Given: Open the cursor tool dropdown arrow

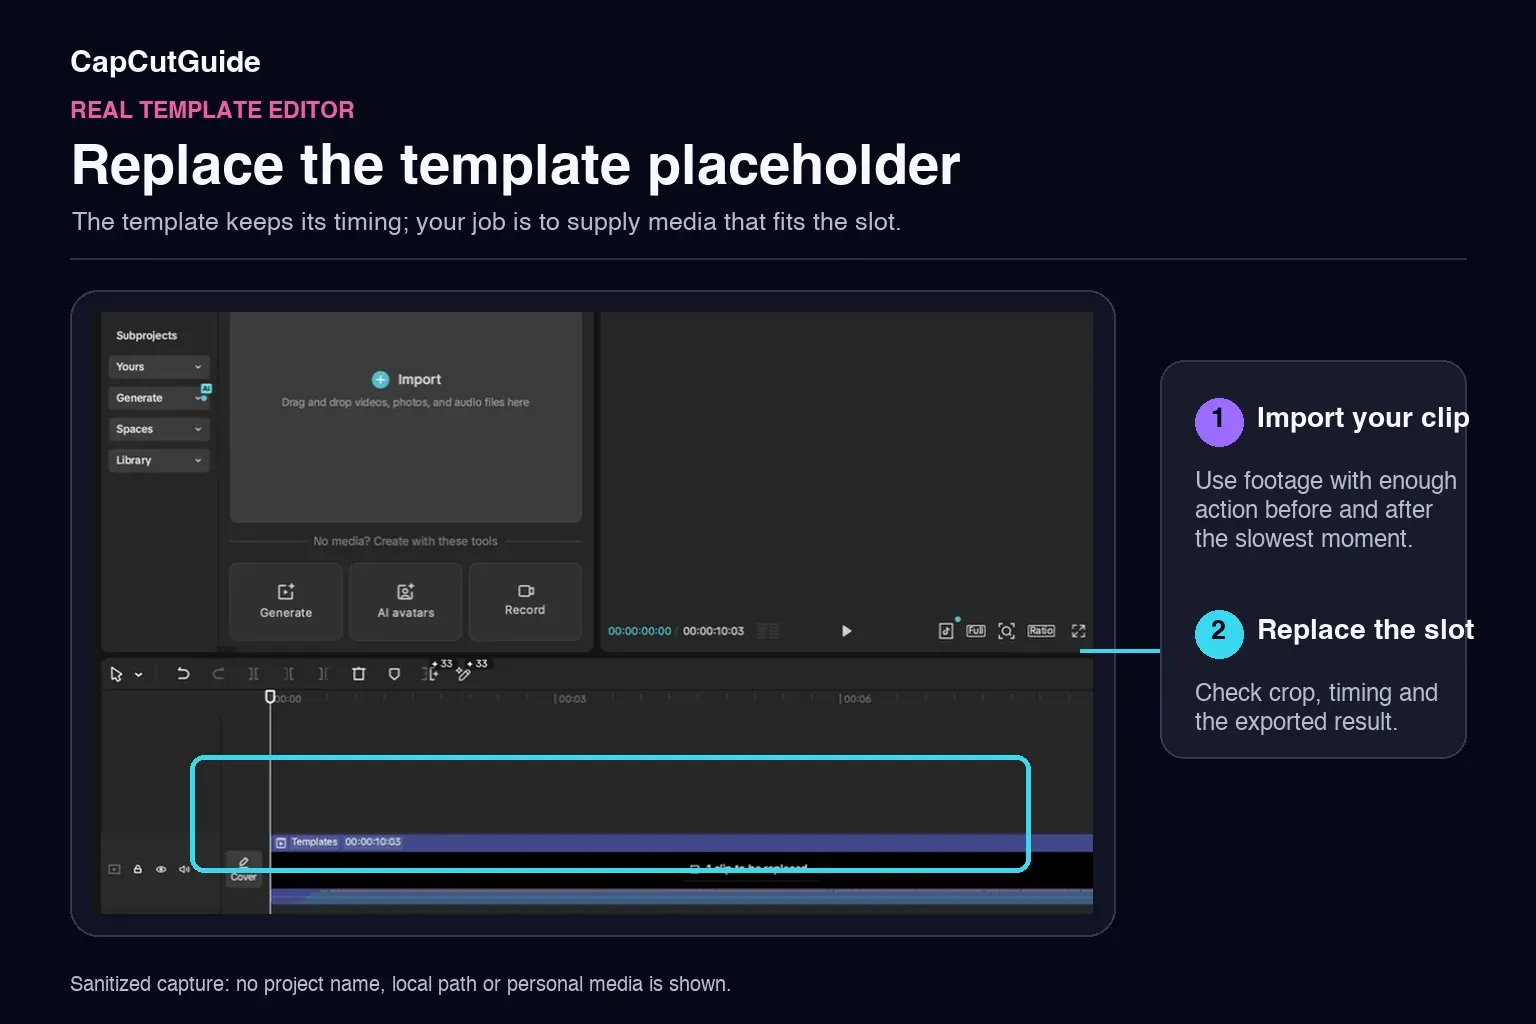Looking at the screenshot, I should [139, 675].
